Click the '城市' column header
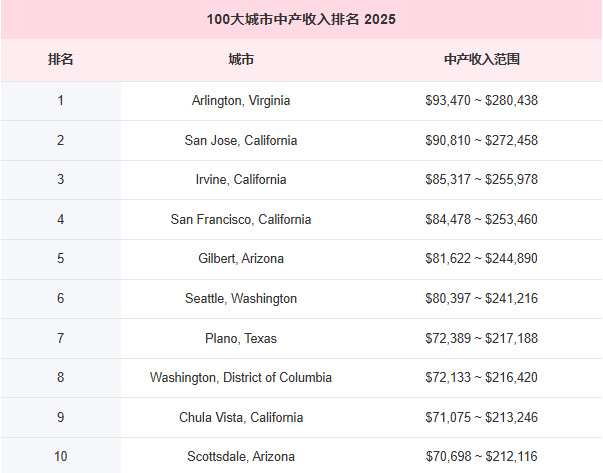 point(241,60)
